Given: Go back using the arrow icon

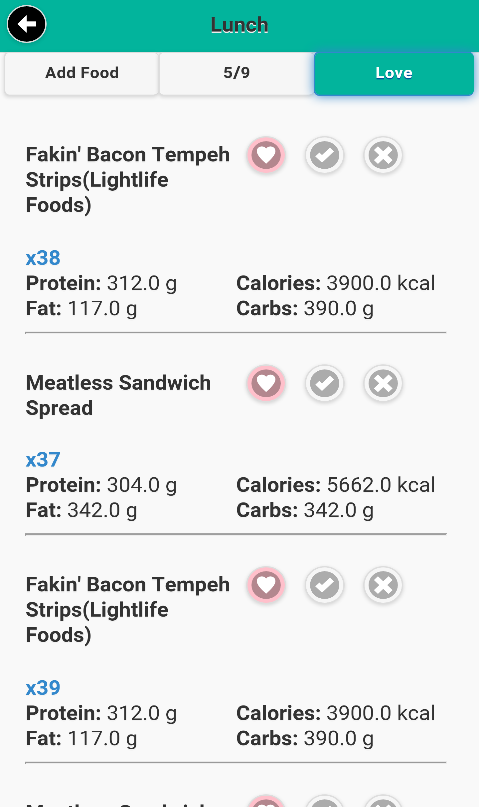Looking at the screenshot, I should pos(26,24).
